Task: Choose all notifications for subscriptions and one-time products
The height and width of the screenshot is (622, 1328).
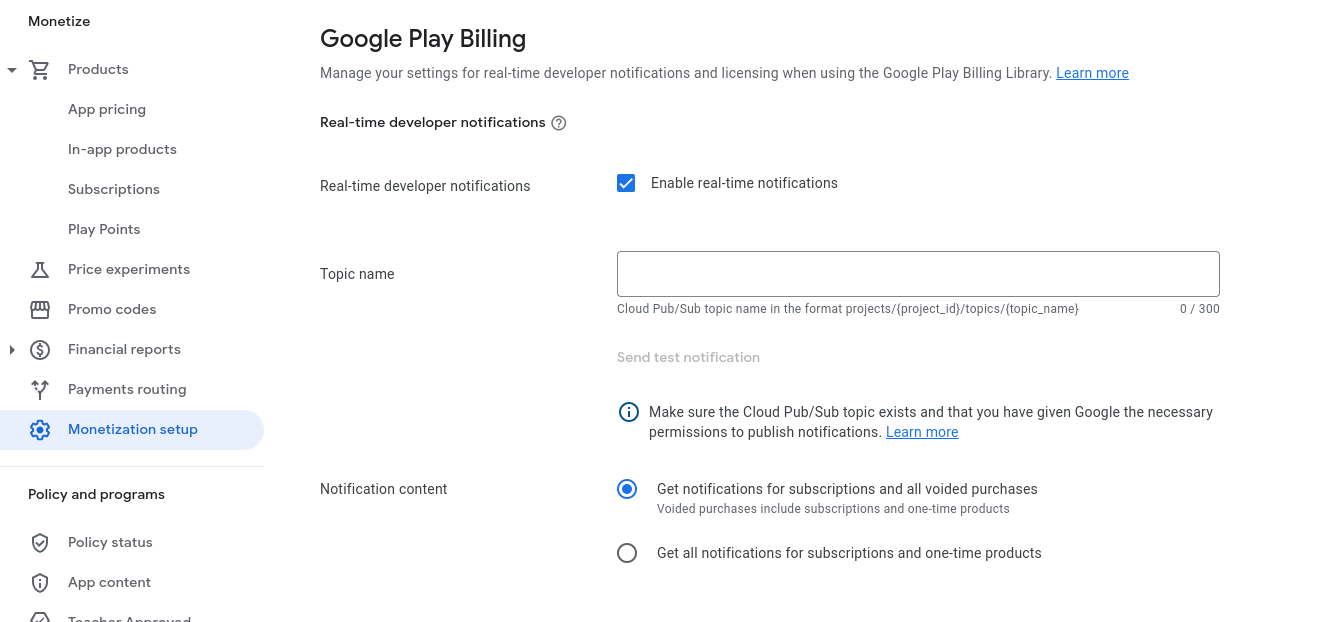Action: tap(627, 553)
